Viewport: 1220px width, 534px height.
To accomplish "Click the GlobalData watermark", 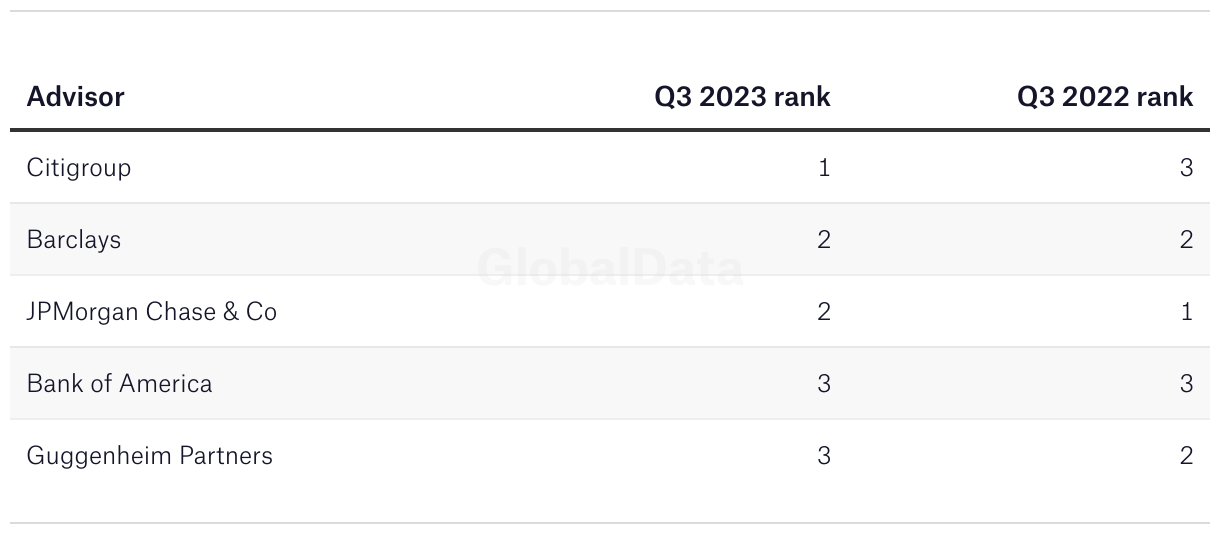I will pyautogui.click(x=610, y=268).
